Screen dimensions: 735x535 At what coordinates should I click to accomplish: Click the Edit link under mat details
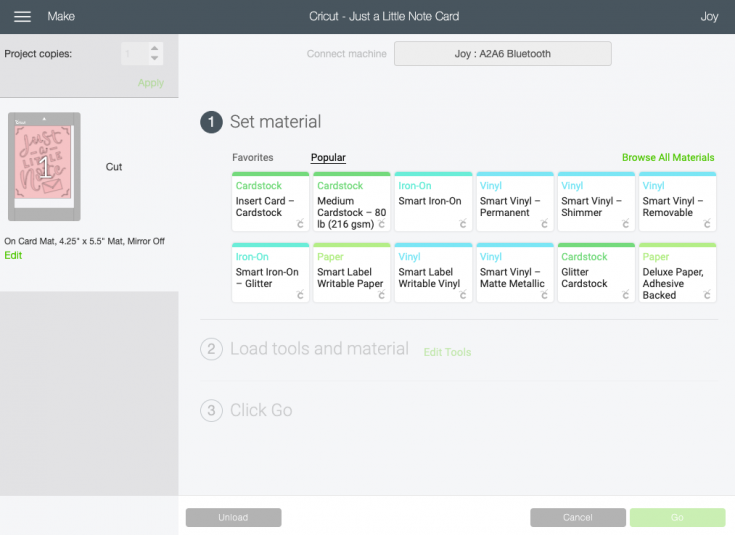[13, 256]
